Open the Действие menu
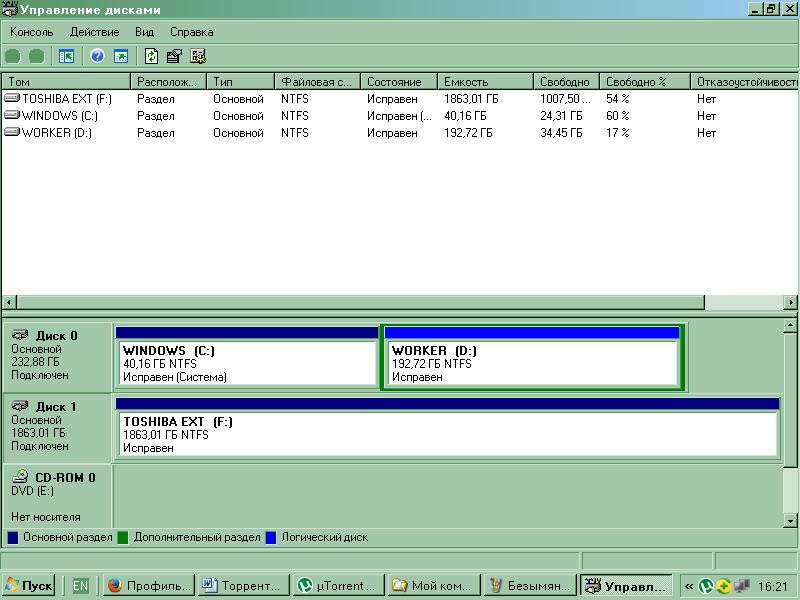 pos(94,32)
